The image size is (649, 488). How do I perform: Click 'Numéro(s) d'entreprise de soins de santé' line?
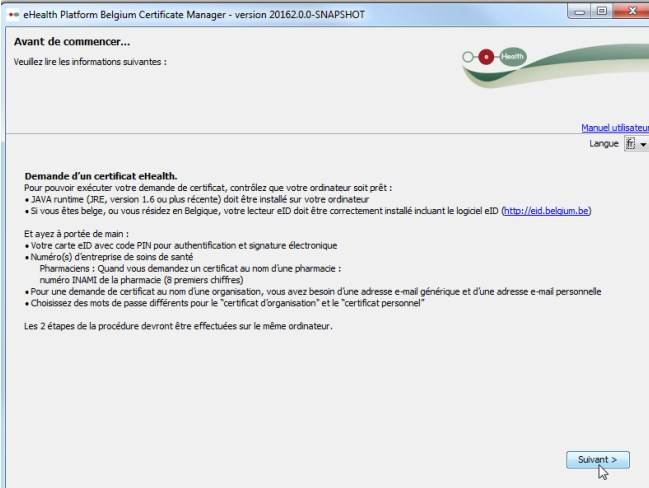109,257
